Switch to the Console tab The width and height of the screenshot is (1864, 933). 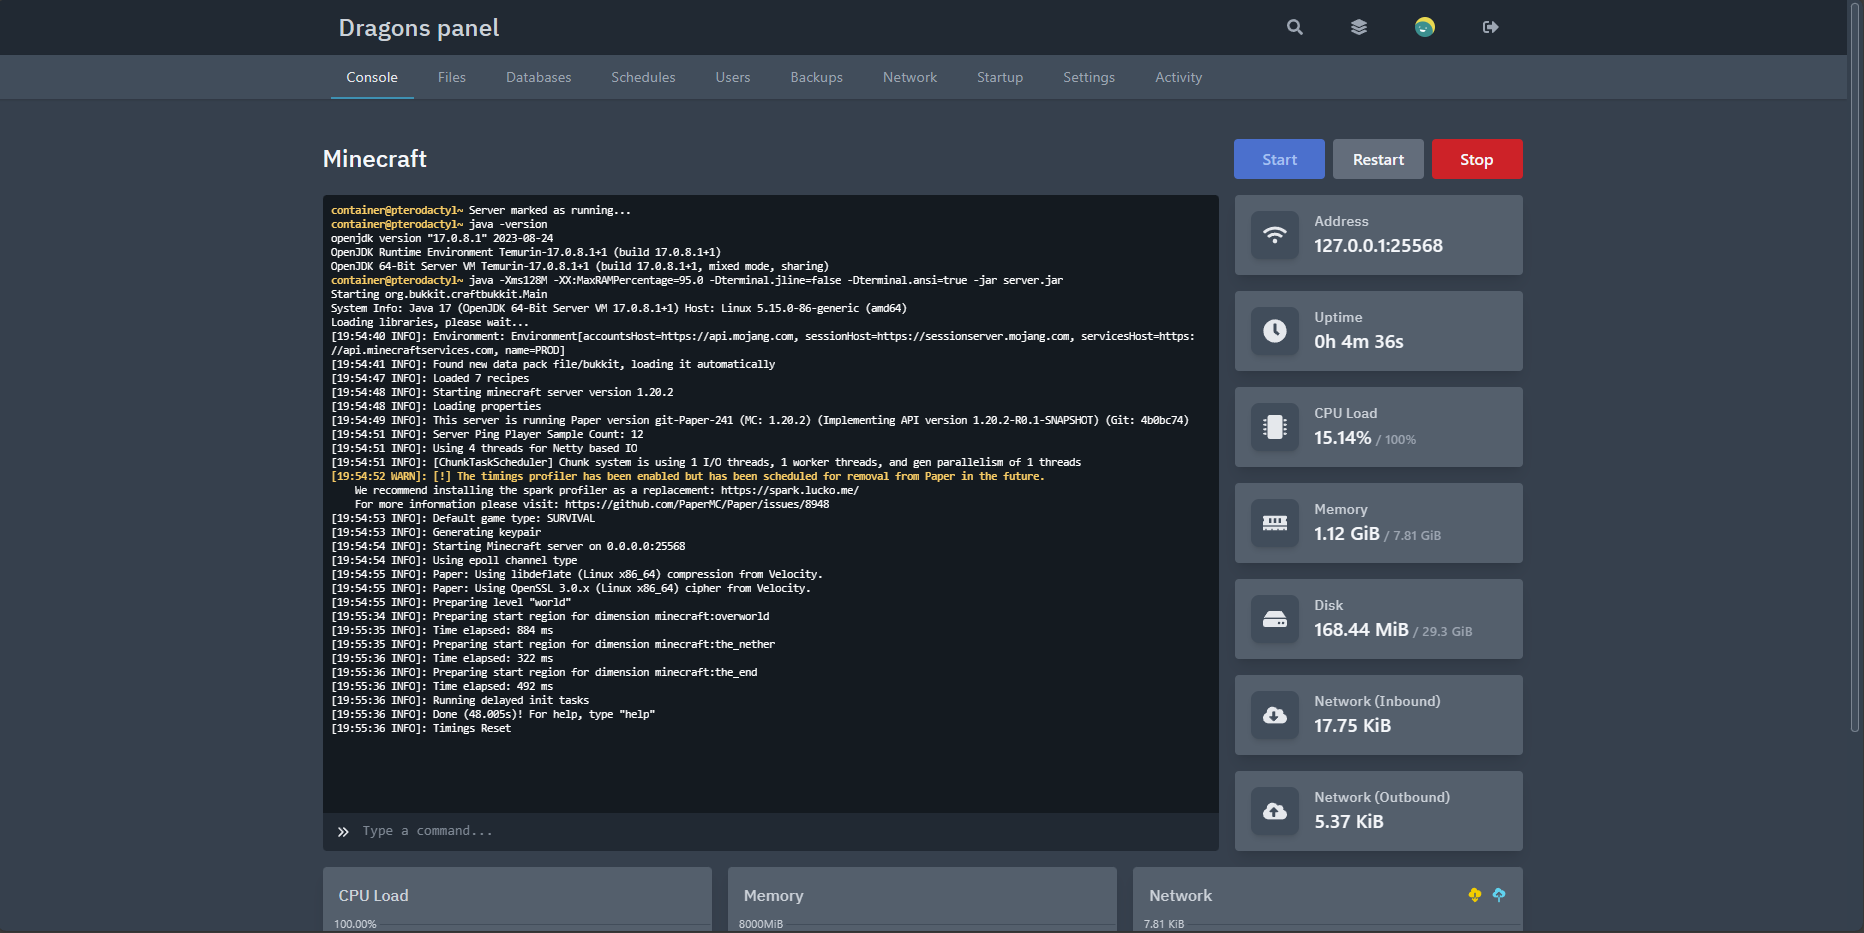(372, 77)
